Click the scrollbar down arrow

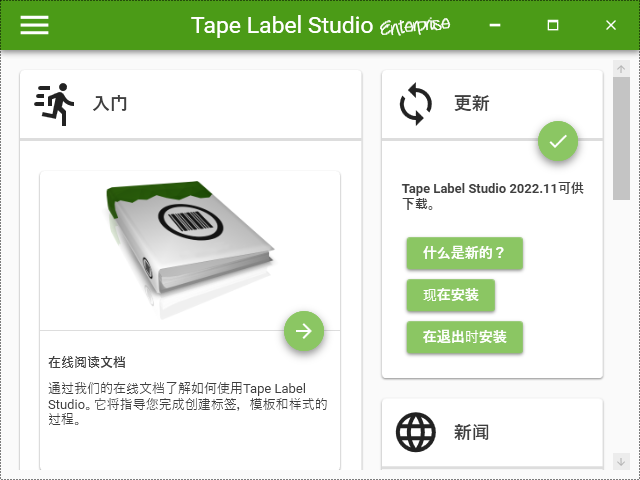[621, 462]
